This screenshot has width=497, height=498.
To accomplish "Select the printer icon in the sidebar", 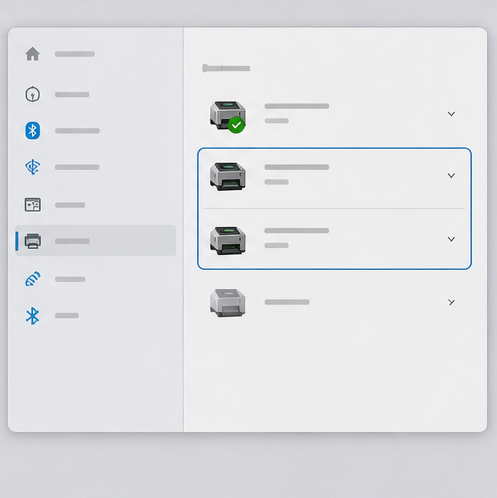I will (33, 241).
